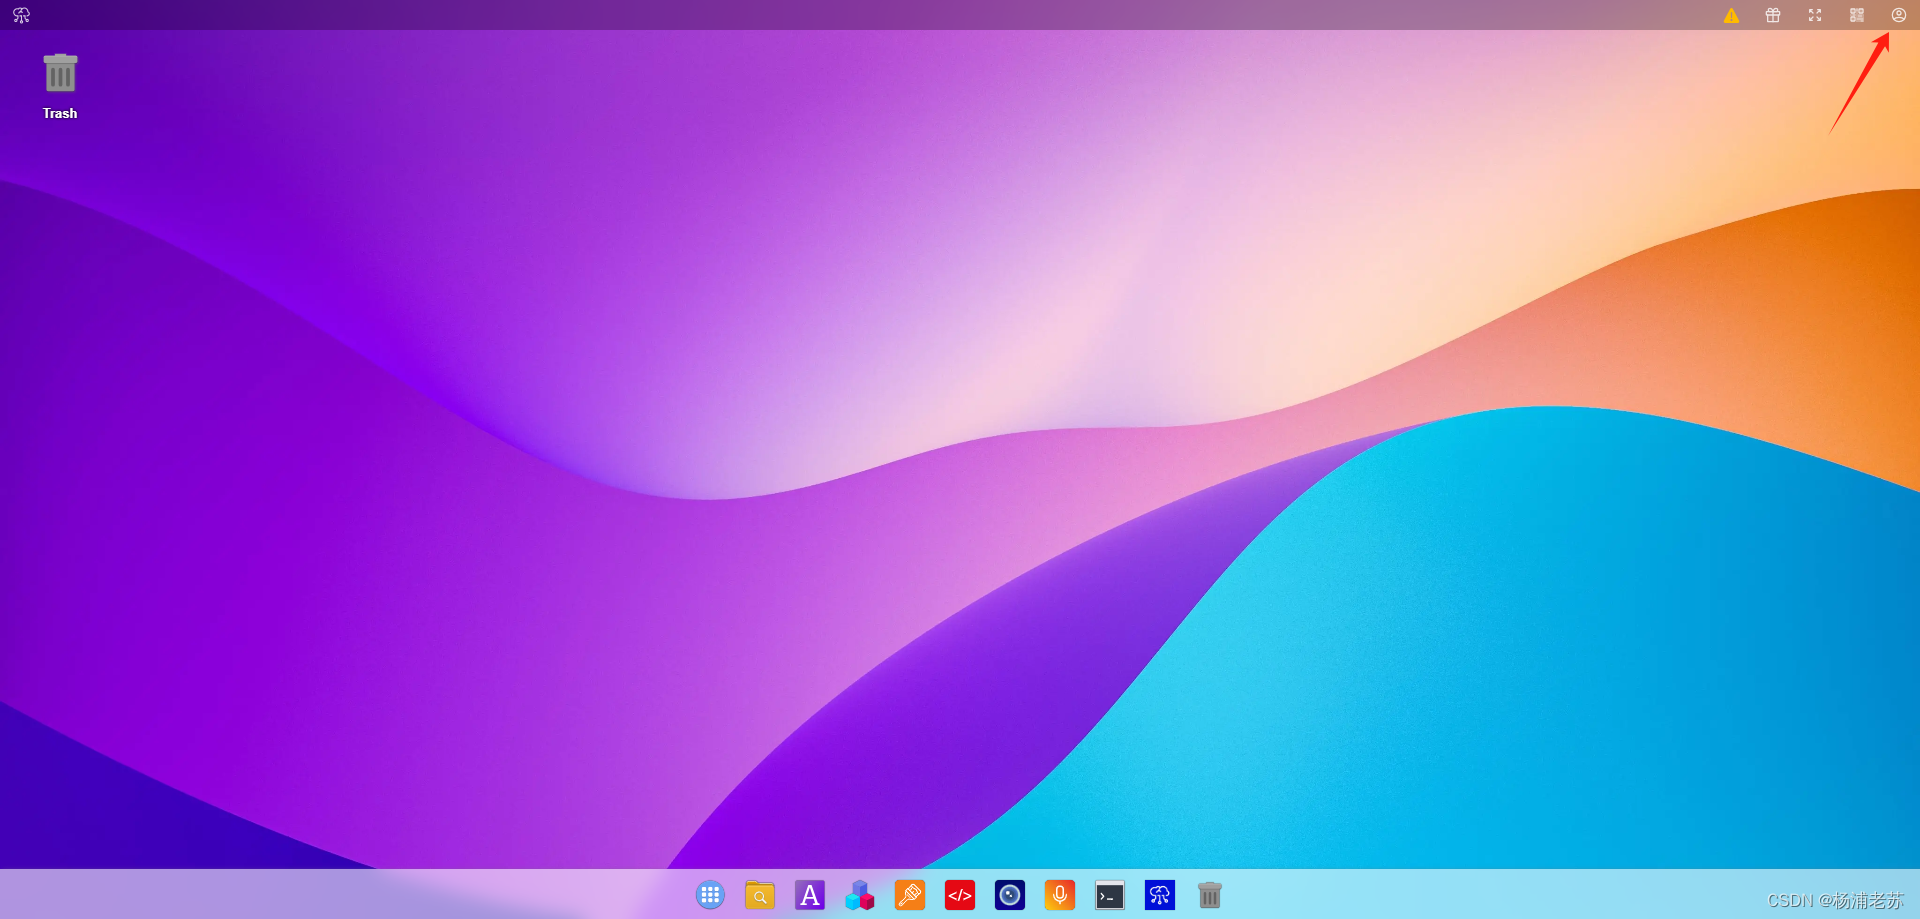Screen dimensions: 1920x919
Task: Open the Puter logo menu in top bar
Action: click(21, 15)
